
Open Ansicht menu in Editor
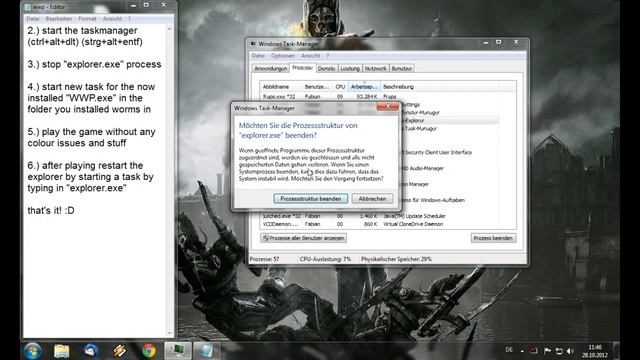(x=112, y=19)
